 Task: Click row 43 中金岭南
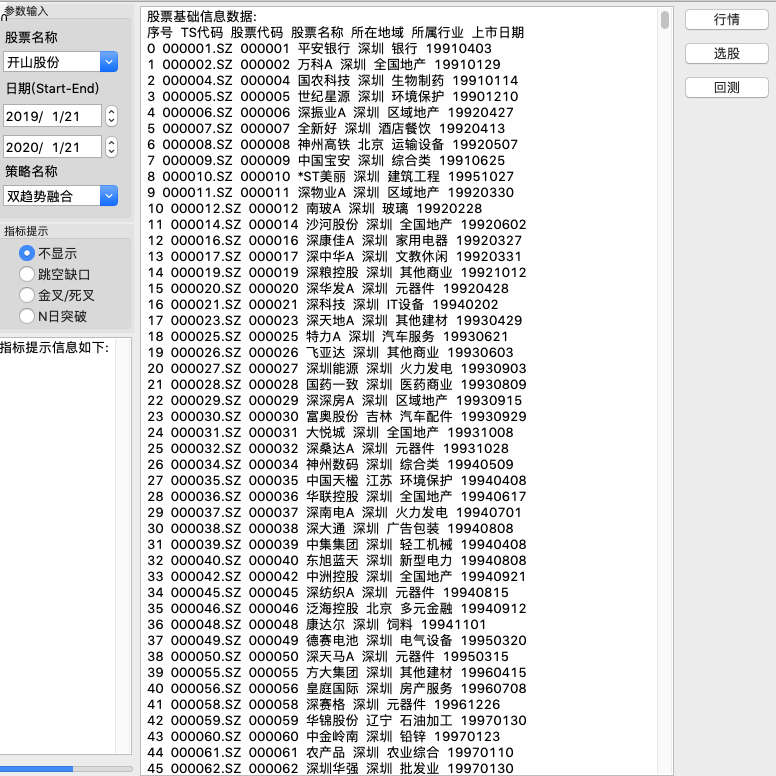point(324,736)
